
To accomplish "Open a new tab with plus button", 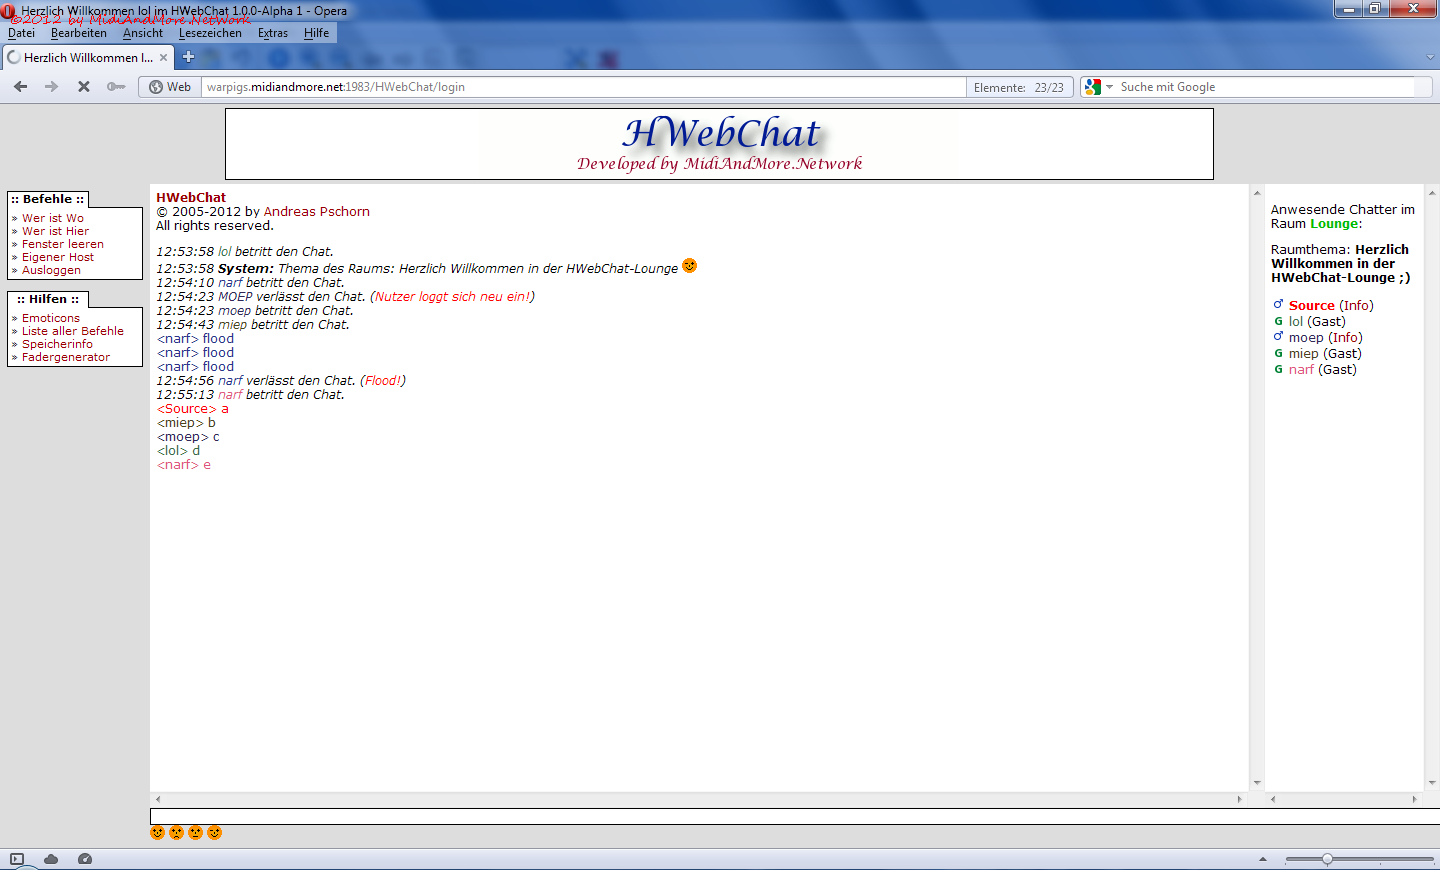I will click(188, 57).
